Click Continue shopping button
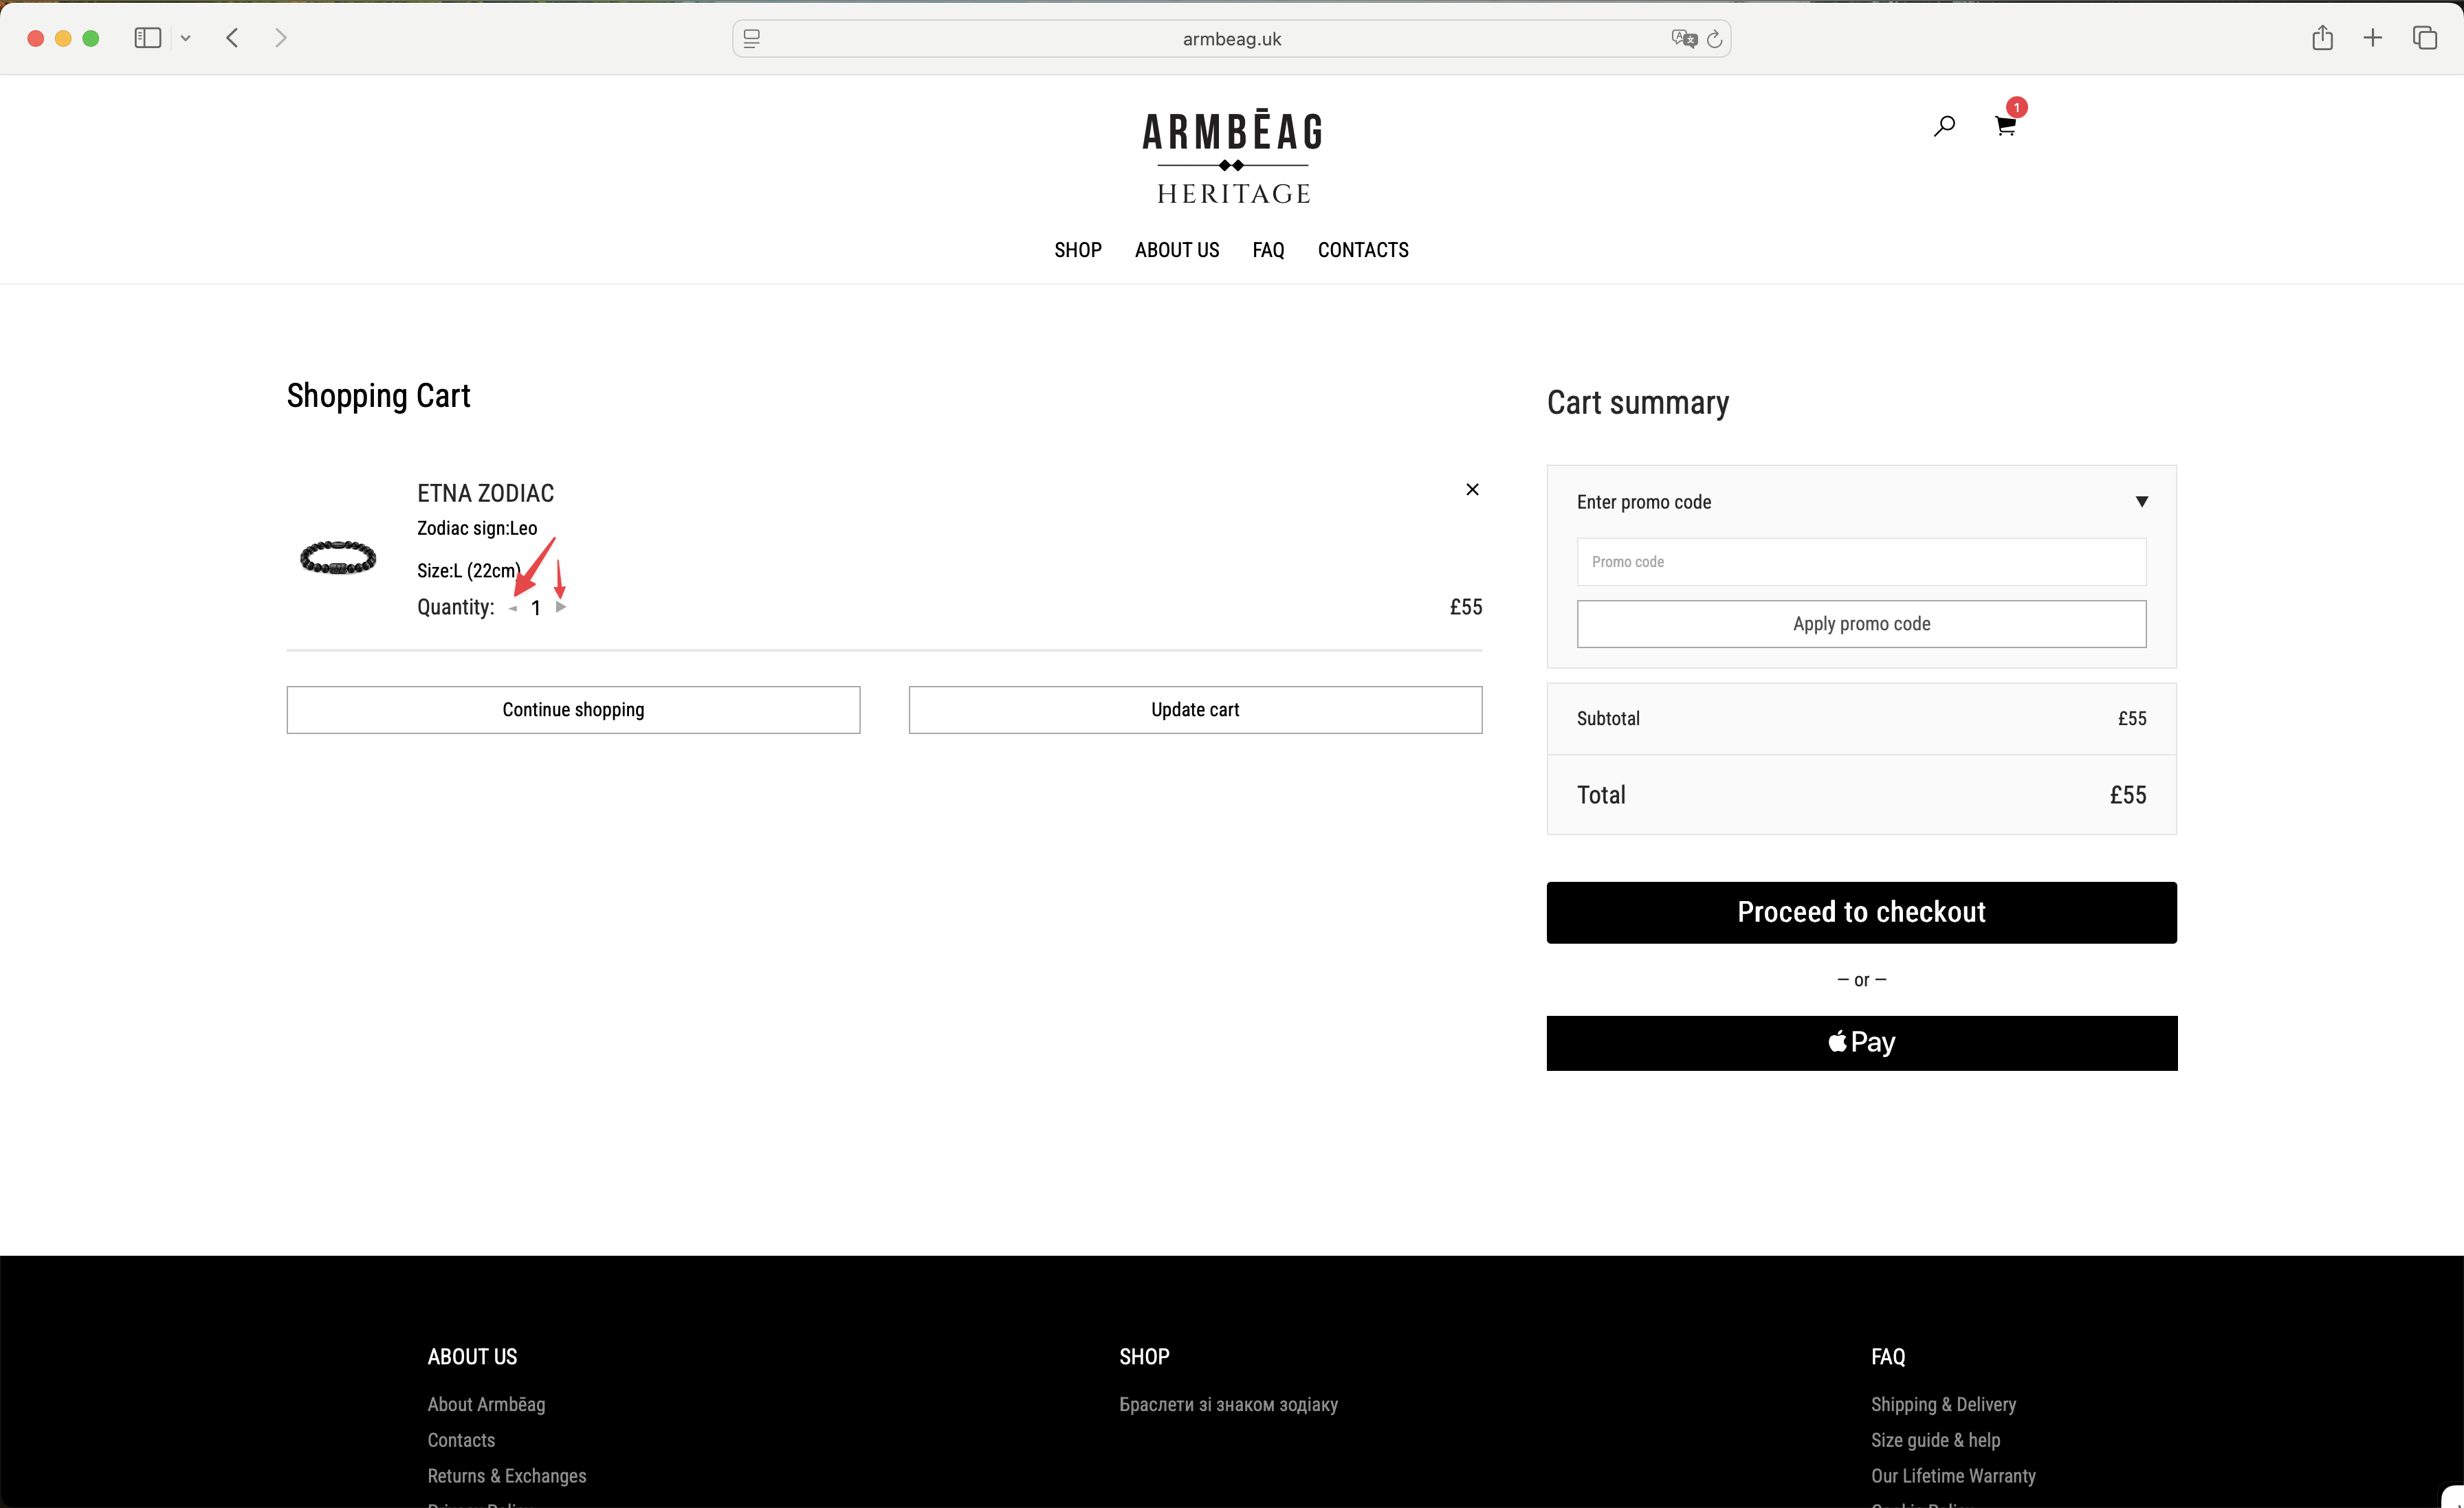This screenshot has width=2464, height=1508. (x=573, y=710)
